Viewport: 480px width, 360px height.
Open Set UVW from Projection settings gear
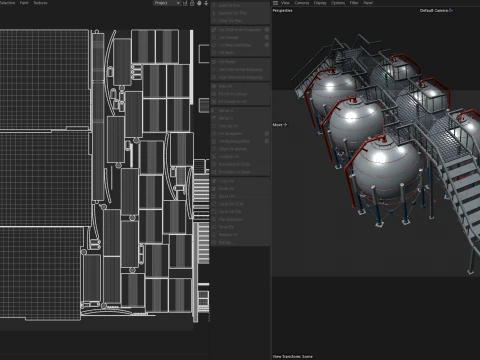[x=267, y=30]
